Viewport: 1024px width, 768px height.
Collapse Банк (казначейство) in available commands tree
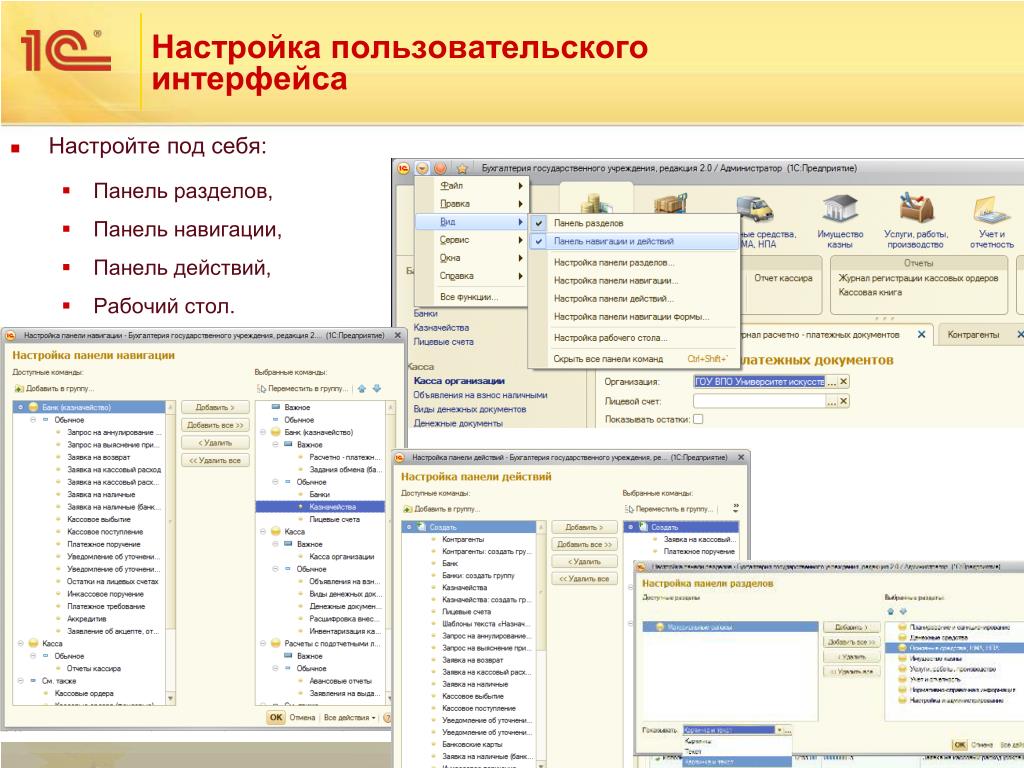(20, 407)
